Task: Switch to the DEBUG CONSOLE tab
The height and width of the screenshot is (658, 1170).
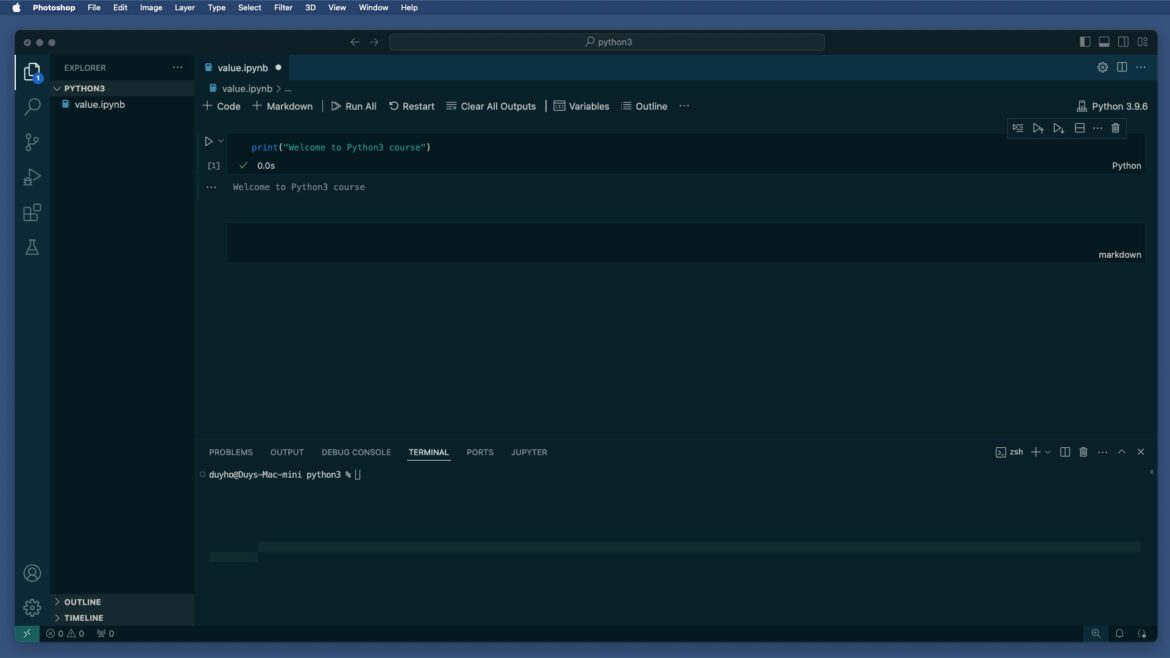Action: (356, 452)
